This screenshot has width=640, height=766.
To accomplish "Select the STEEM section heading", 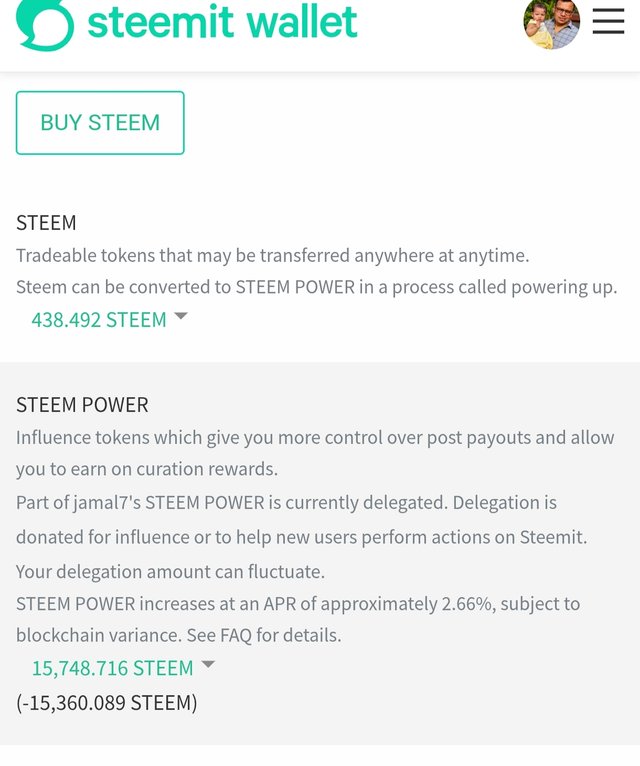I will tap(46, 223).
